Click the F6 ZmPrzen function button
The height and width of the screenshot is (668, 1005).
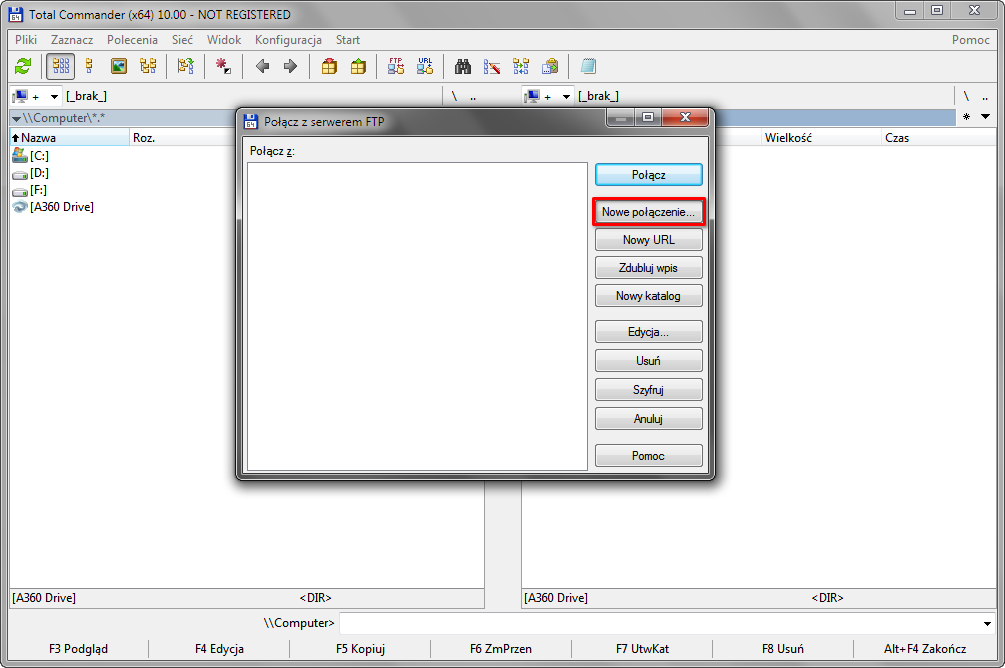501,649
